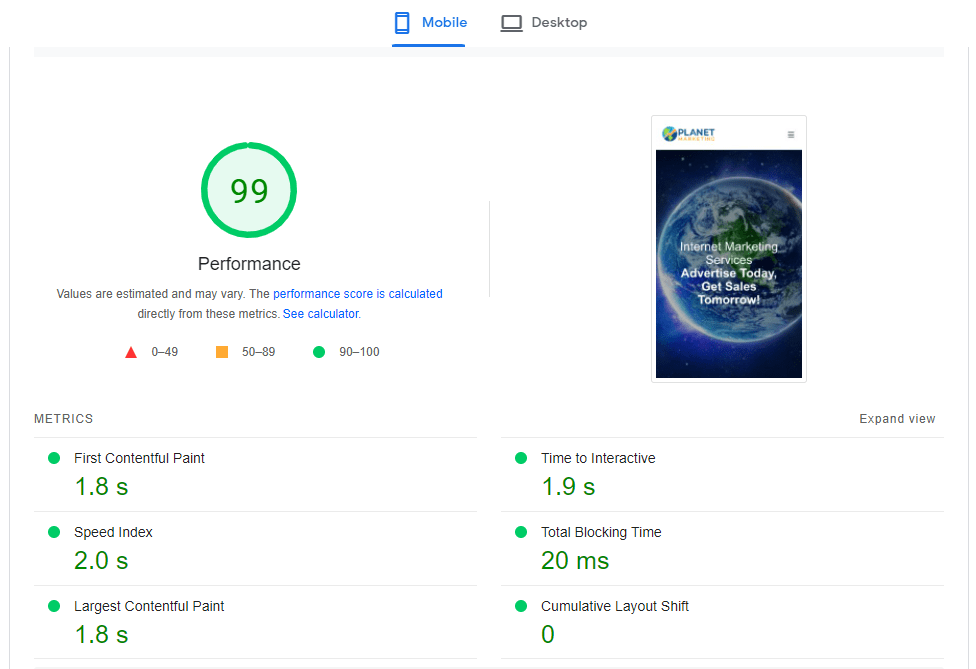Click the '90–100' legend range text
The width and height of the screenshot is (976, 669).
point(359,352)
